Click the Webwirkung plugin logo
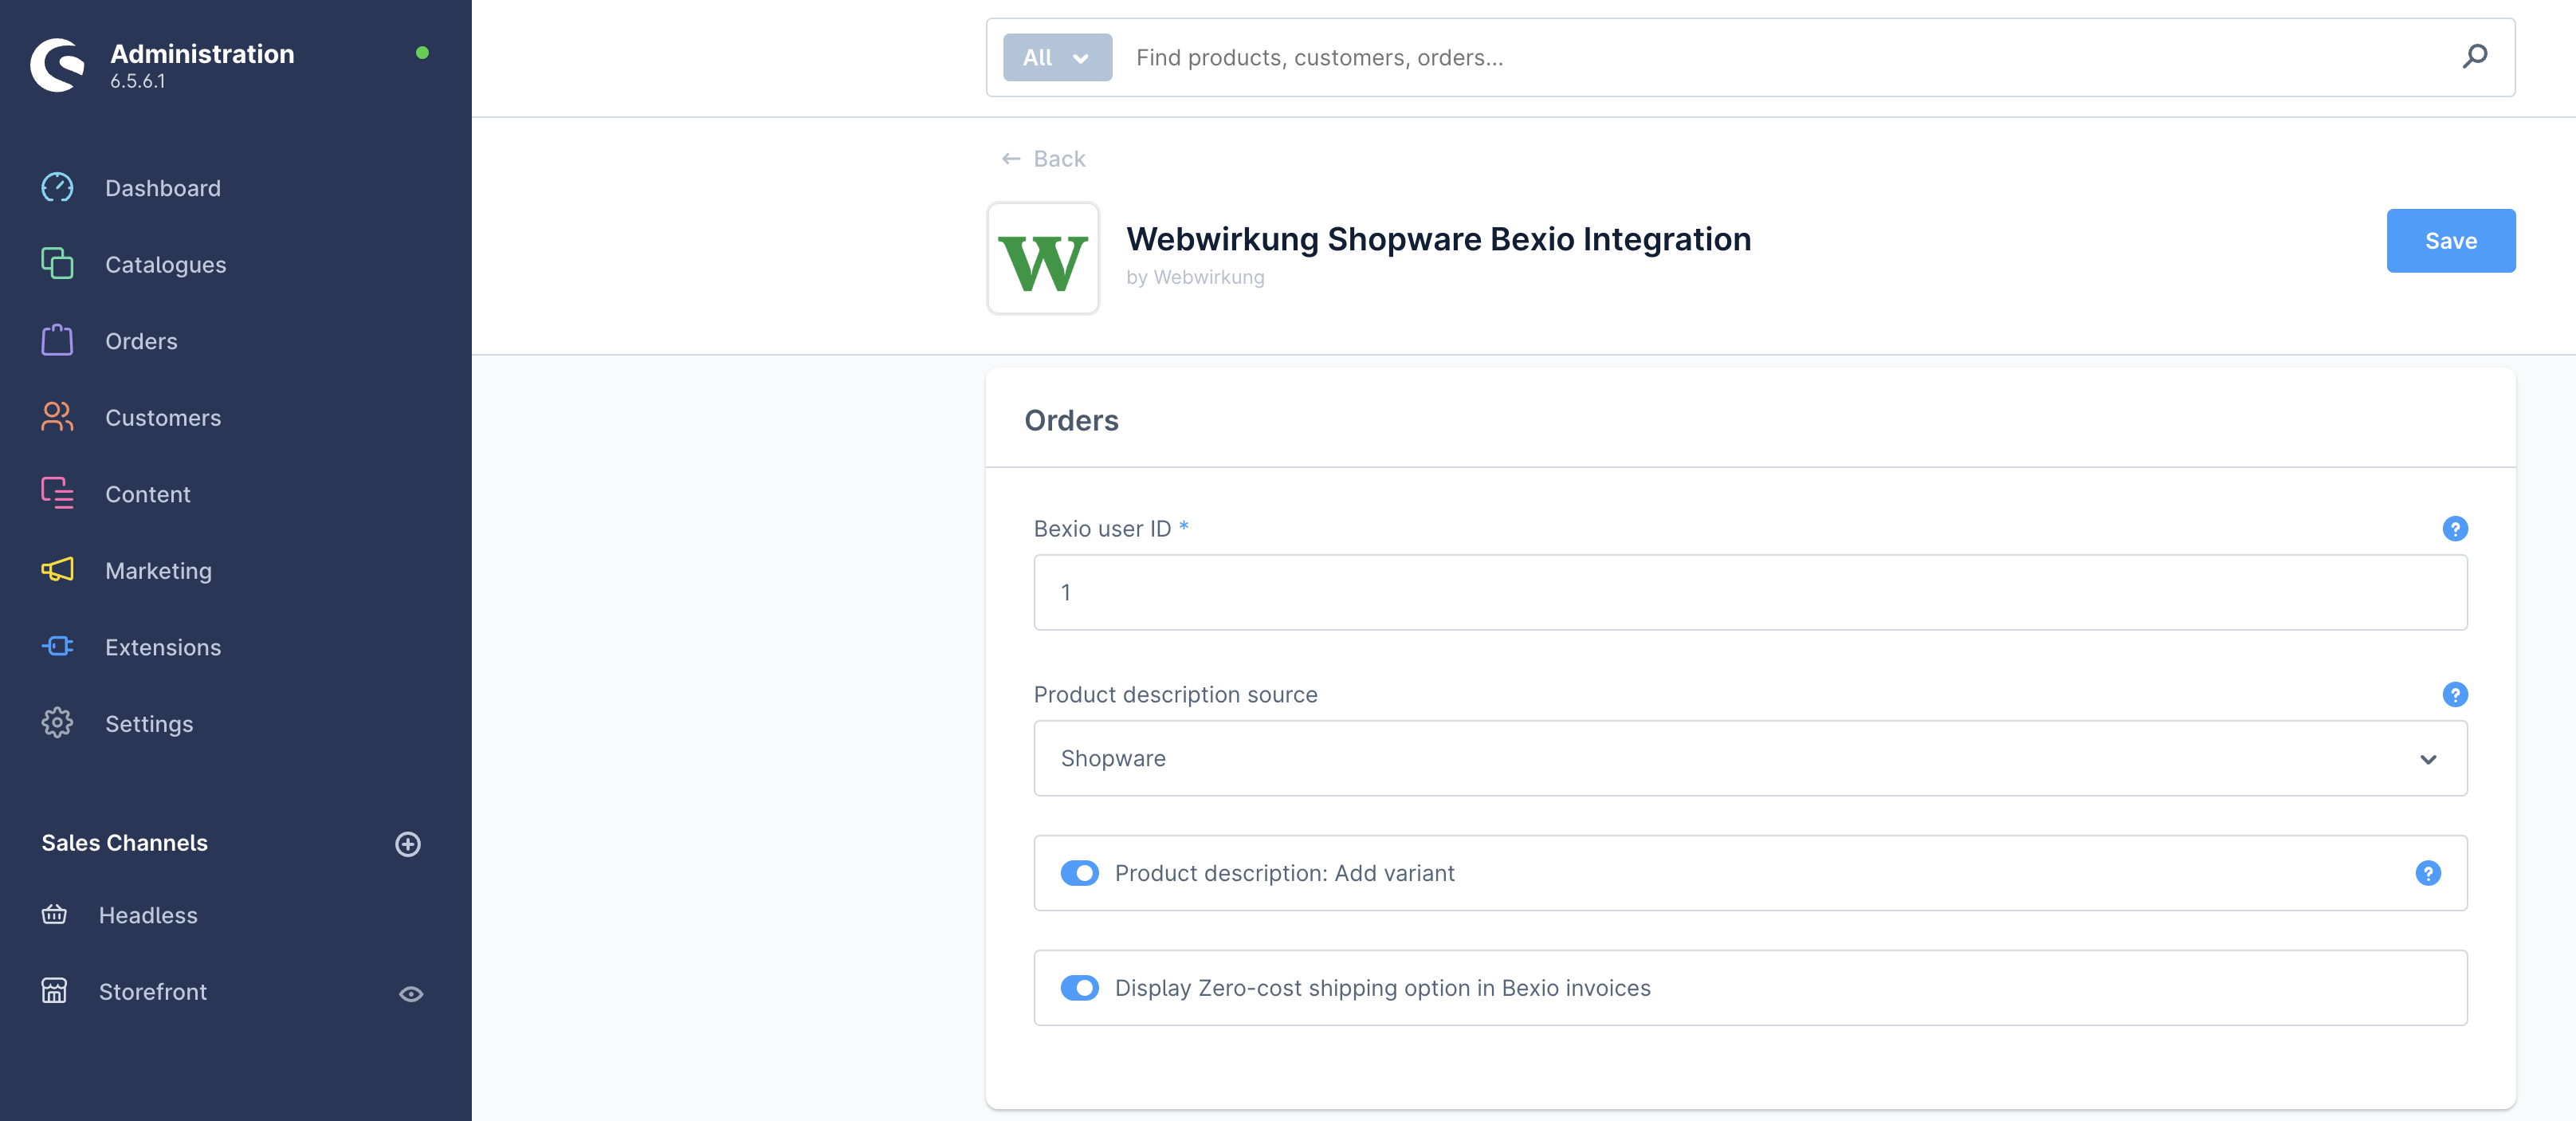The image size is (2576, 1121). (1042, 259)
